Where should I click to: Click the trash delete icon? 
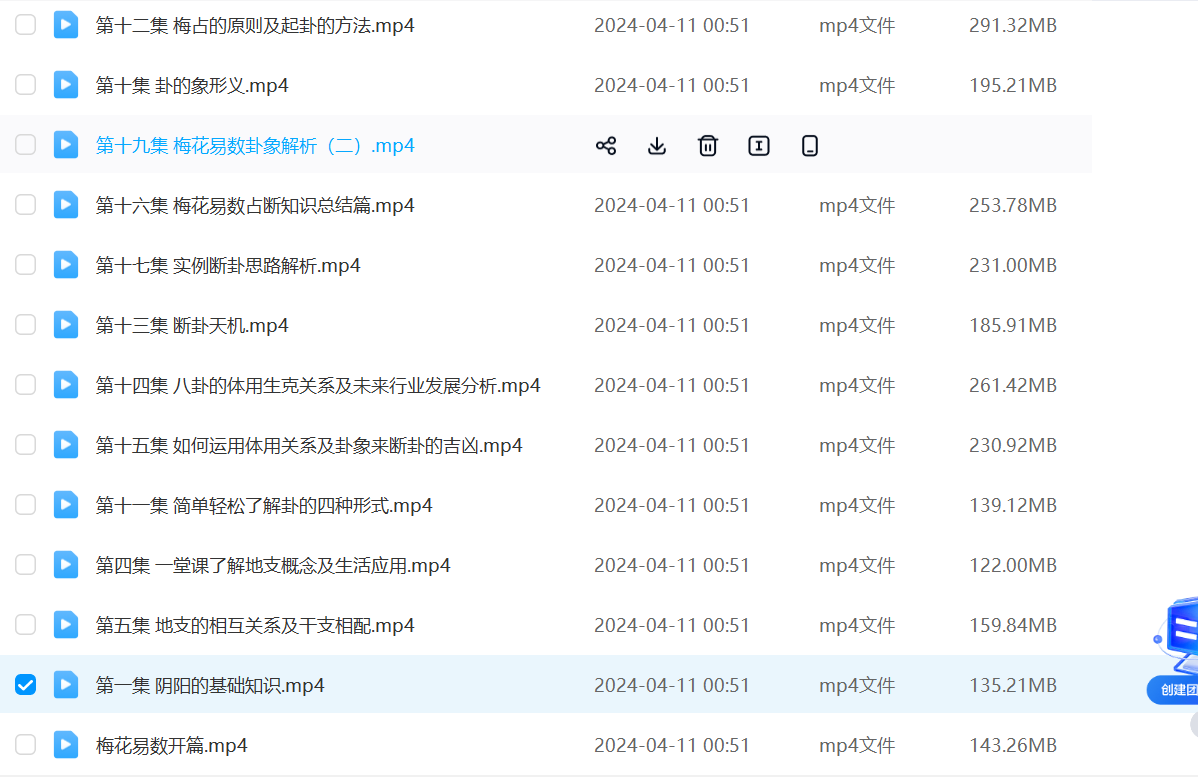[707, 146]
